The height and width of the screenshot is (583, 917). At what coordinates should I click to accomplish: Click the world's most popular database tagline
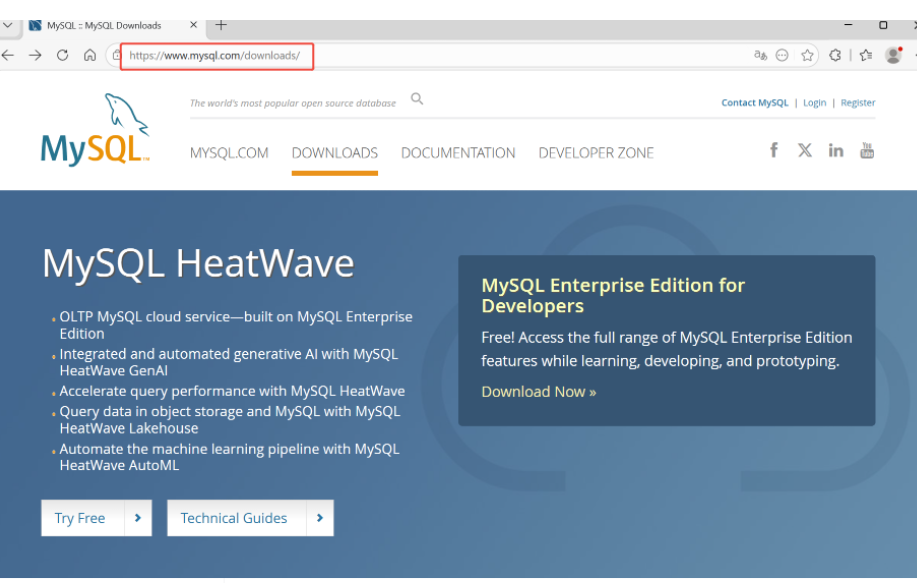point(292,103)
